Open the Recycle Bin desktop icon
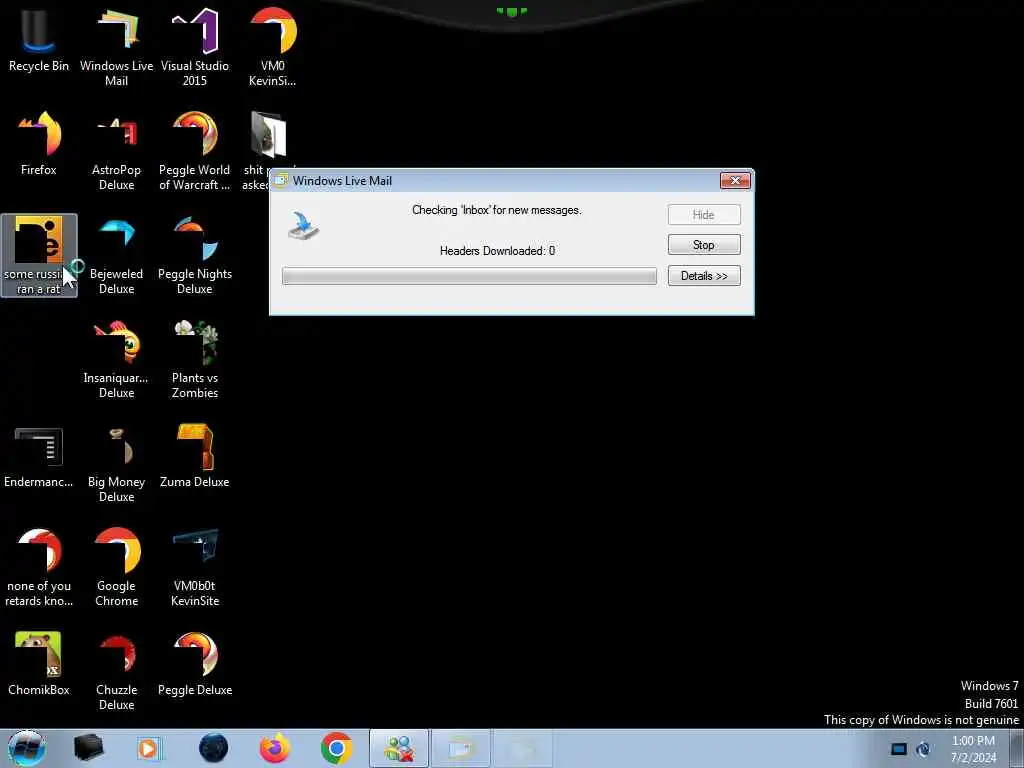 click(x=39, y=40)
